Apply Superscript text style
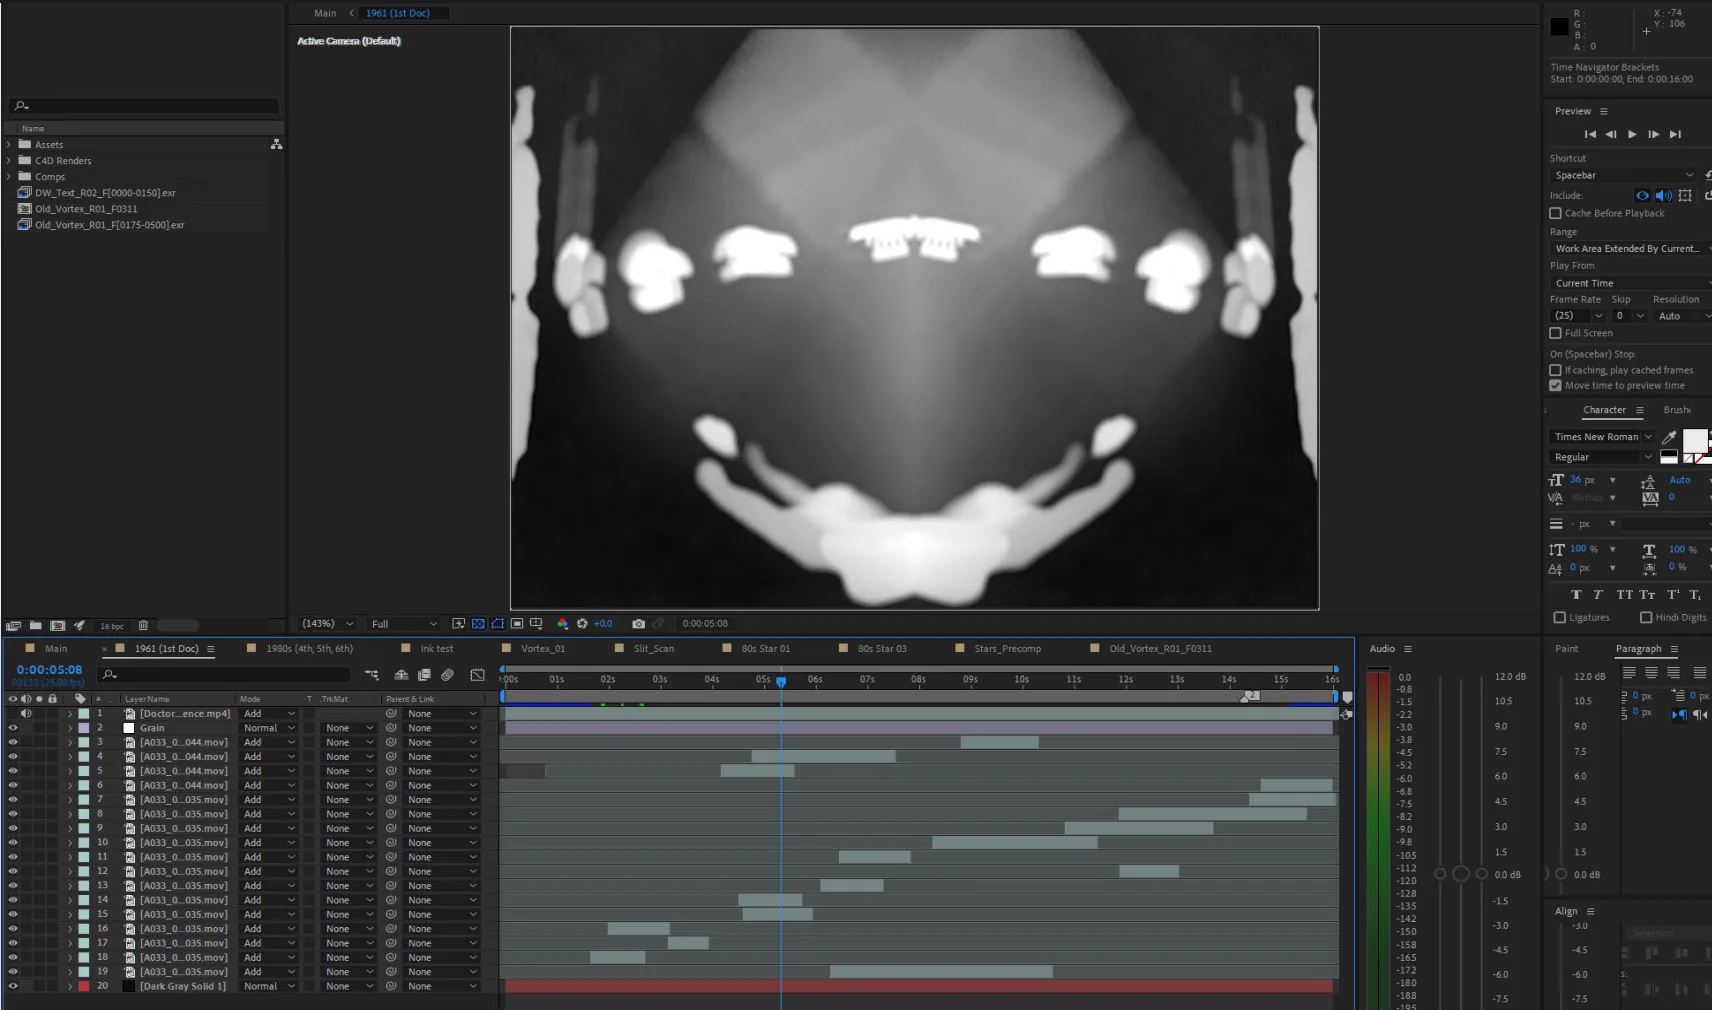This screenshot has width=1712, height=1010. point(1673,595)
